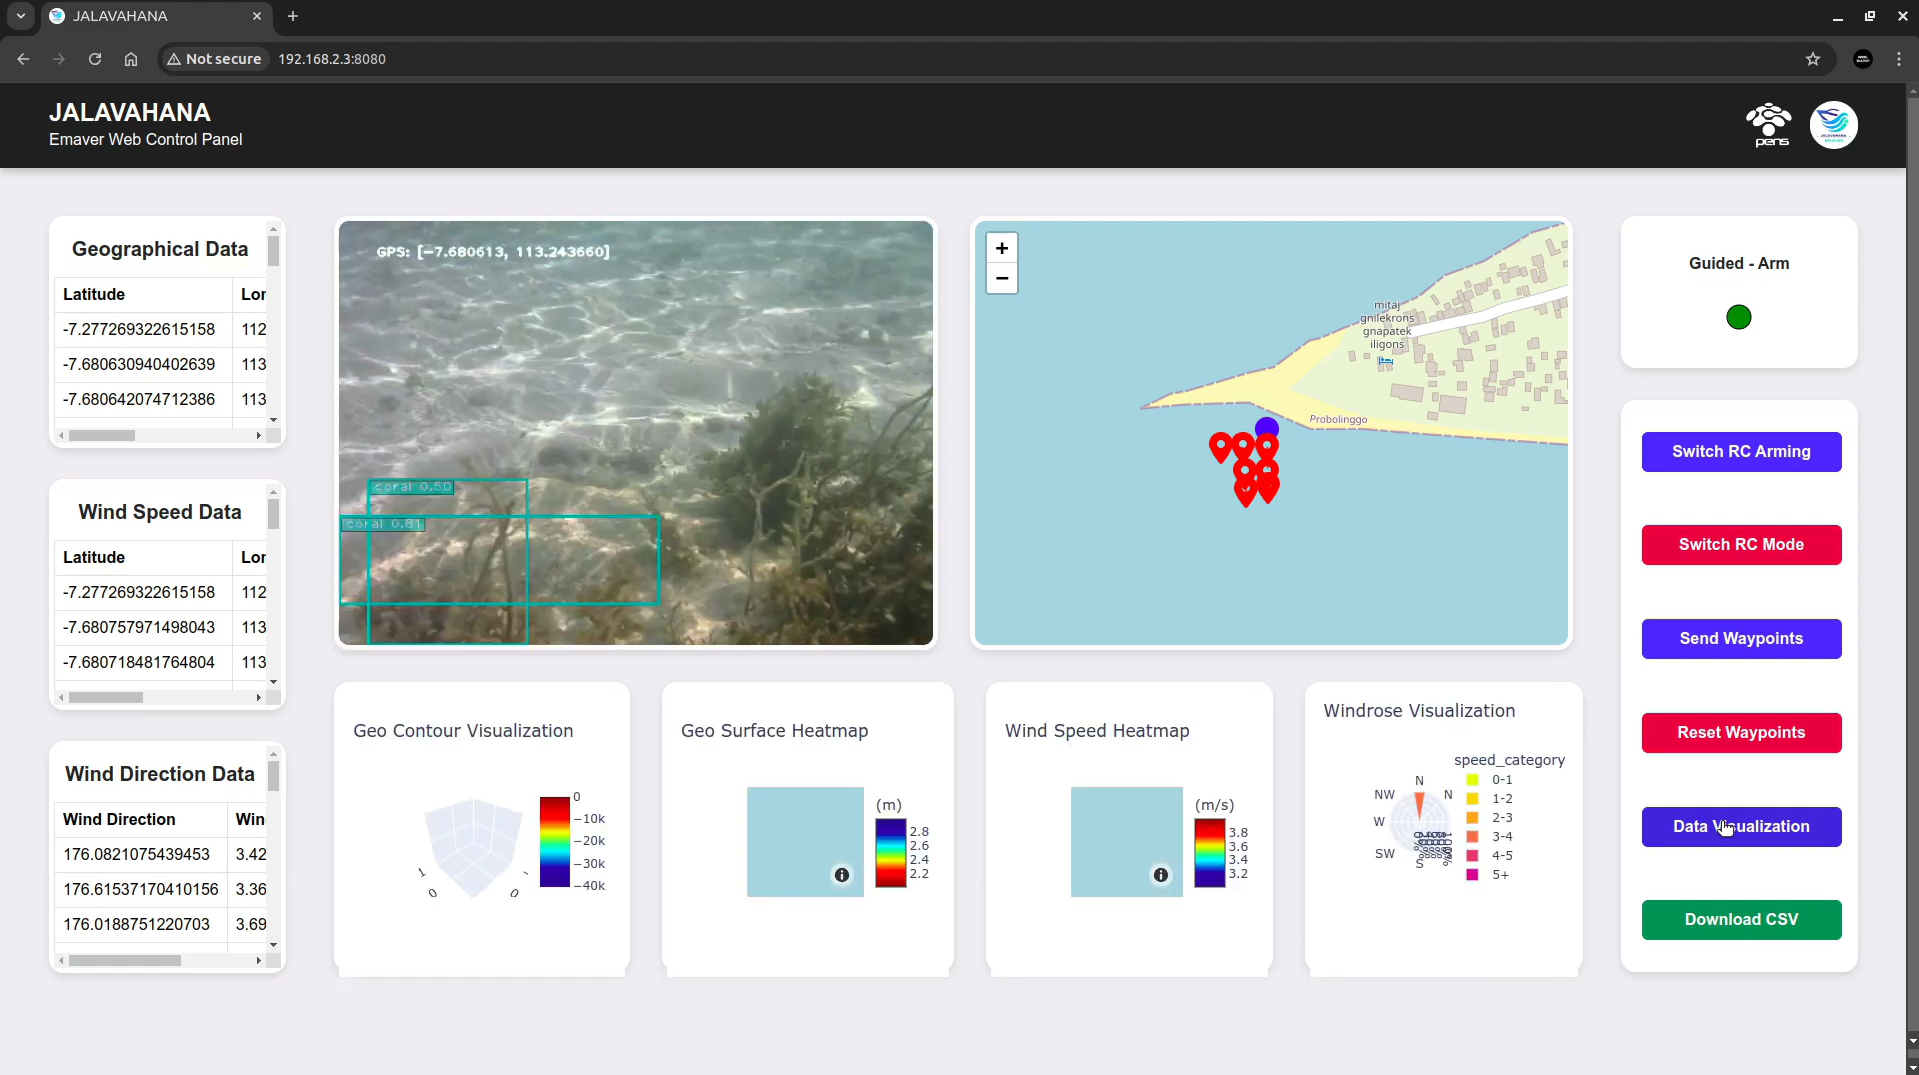The image size is (1919, 1075).
Task: Click the PENS logo in header
Action: click(x=1769, y=125)
